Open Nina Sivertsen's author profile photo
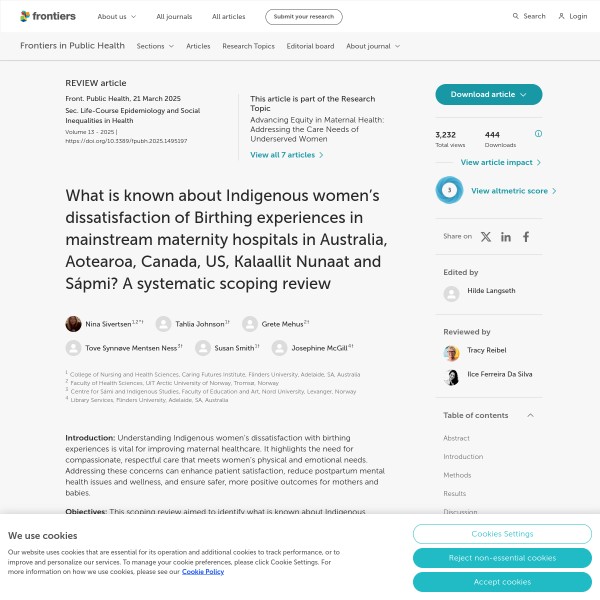The height and width of the screenshot is (600, 600). pos(74,323)
